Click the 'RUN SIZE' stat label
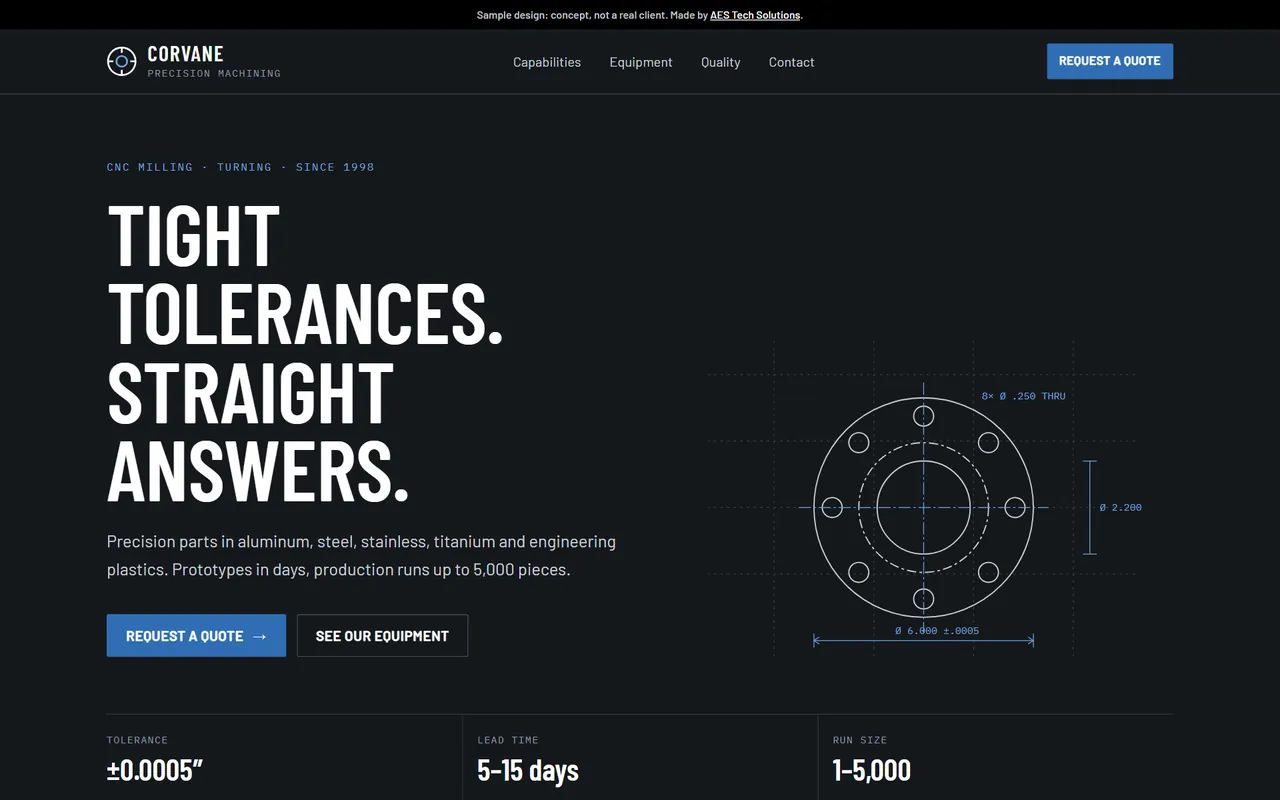Screen dimensions: 1280x800 click(x=860, y=740)
